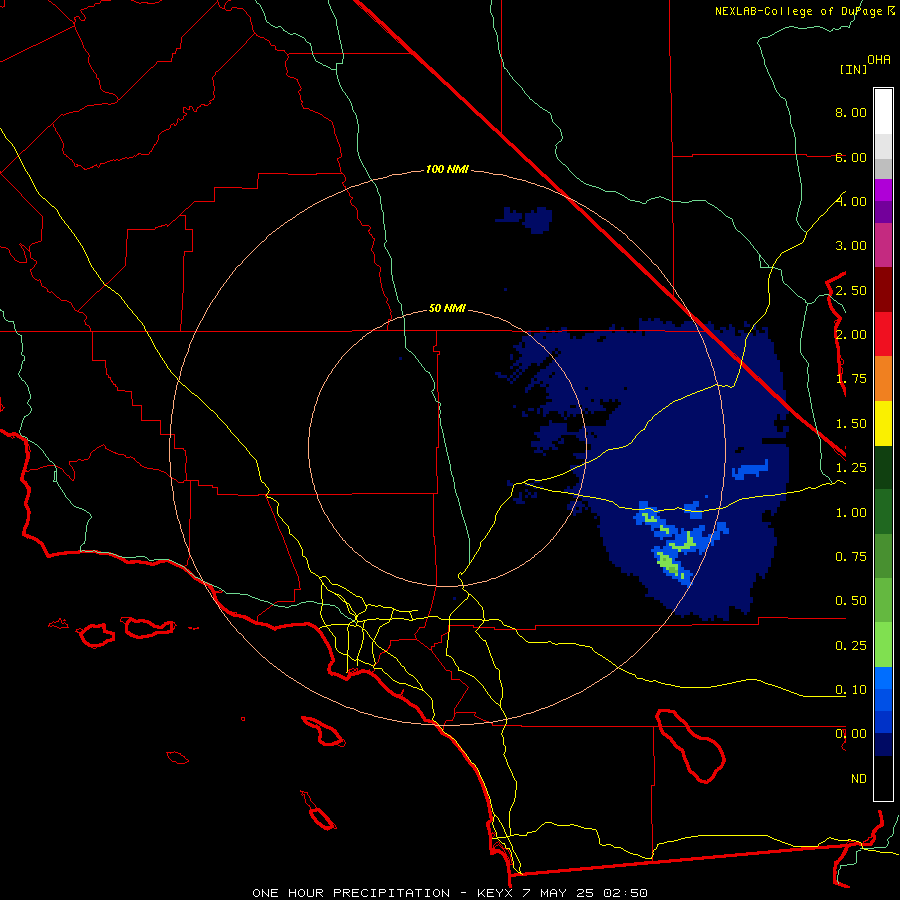
Task: Click the 8.00 scale value
Action: pos(851,112)
